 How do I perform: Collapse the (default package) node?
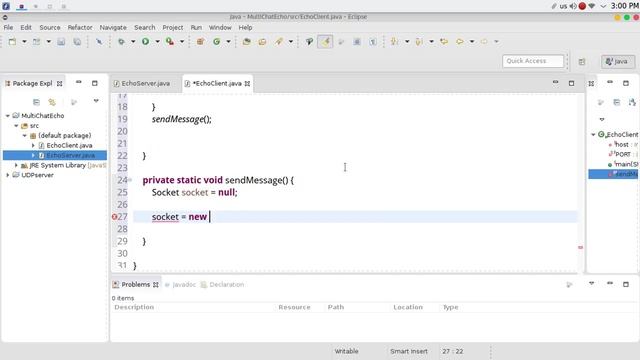click(24, 136)
